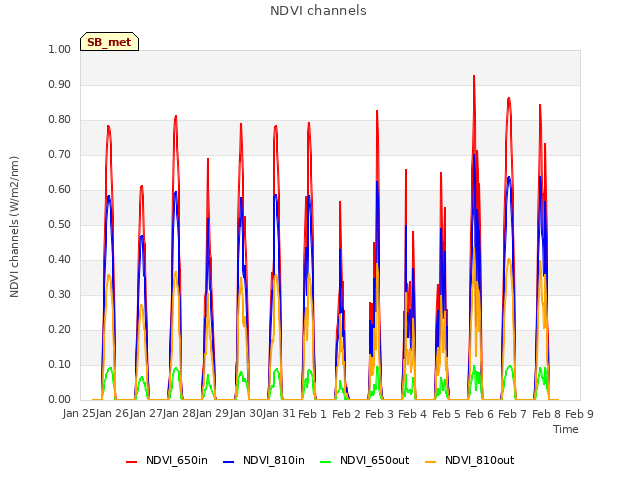Click the Jan 27 x-axis date label
This screenshot has height=480, width=640.
point(146,414)
